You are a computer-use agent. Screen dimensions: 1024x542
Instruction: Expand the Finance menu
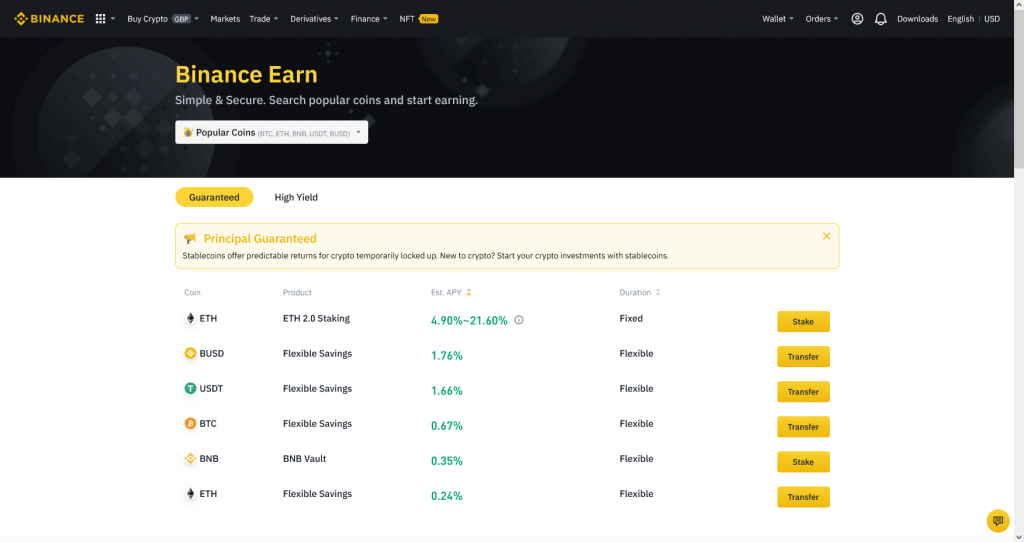(x=369, y=19)
